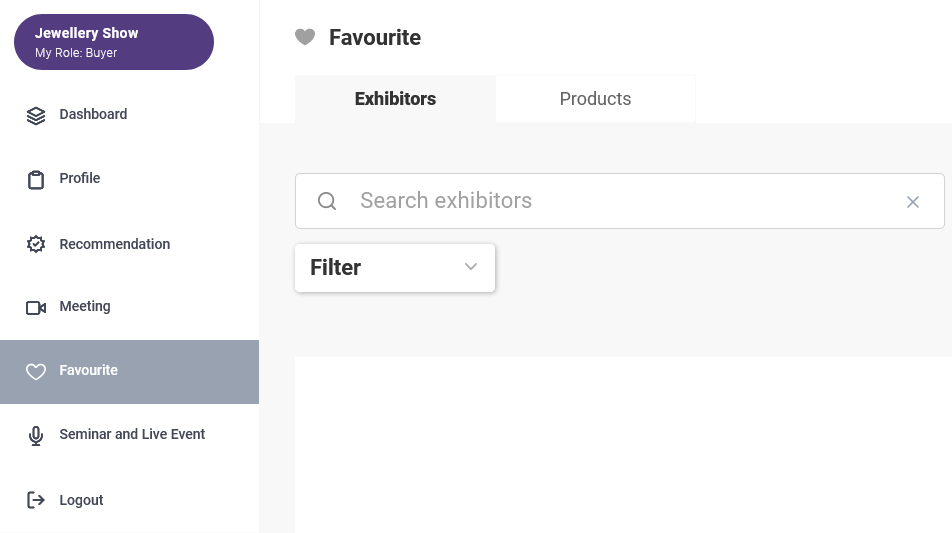The image size is (952, 533).
Task: Navigate to Meeting page
Action: (129, 307)
